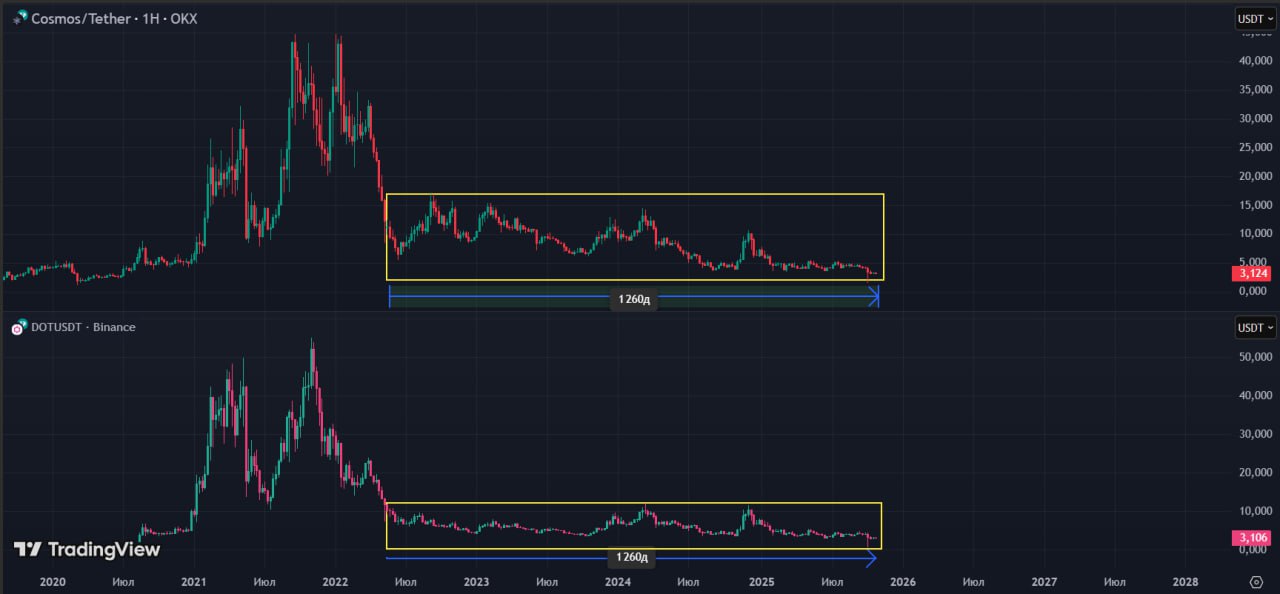Click 2026 on the time axis
This screenshot has width=1280, height=594.
coord(902,582)
